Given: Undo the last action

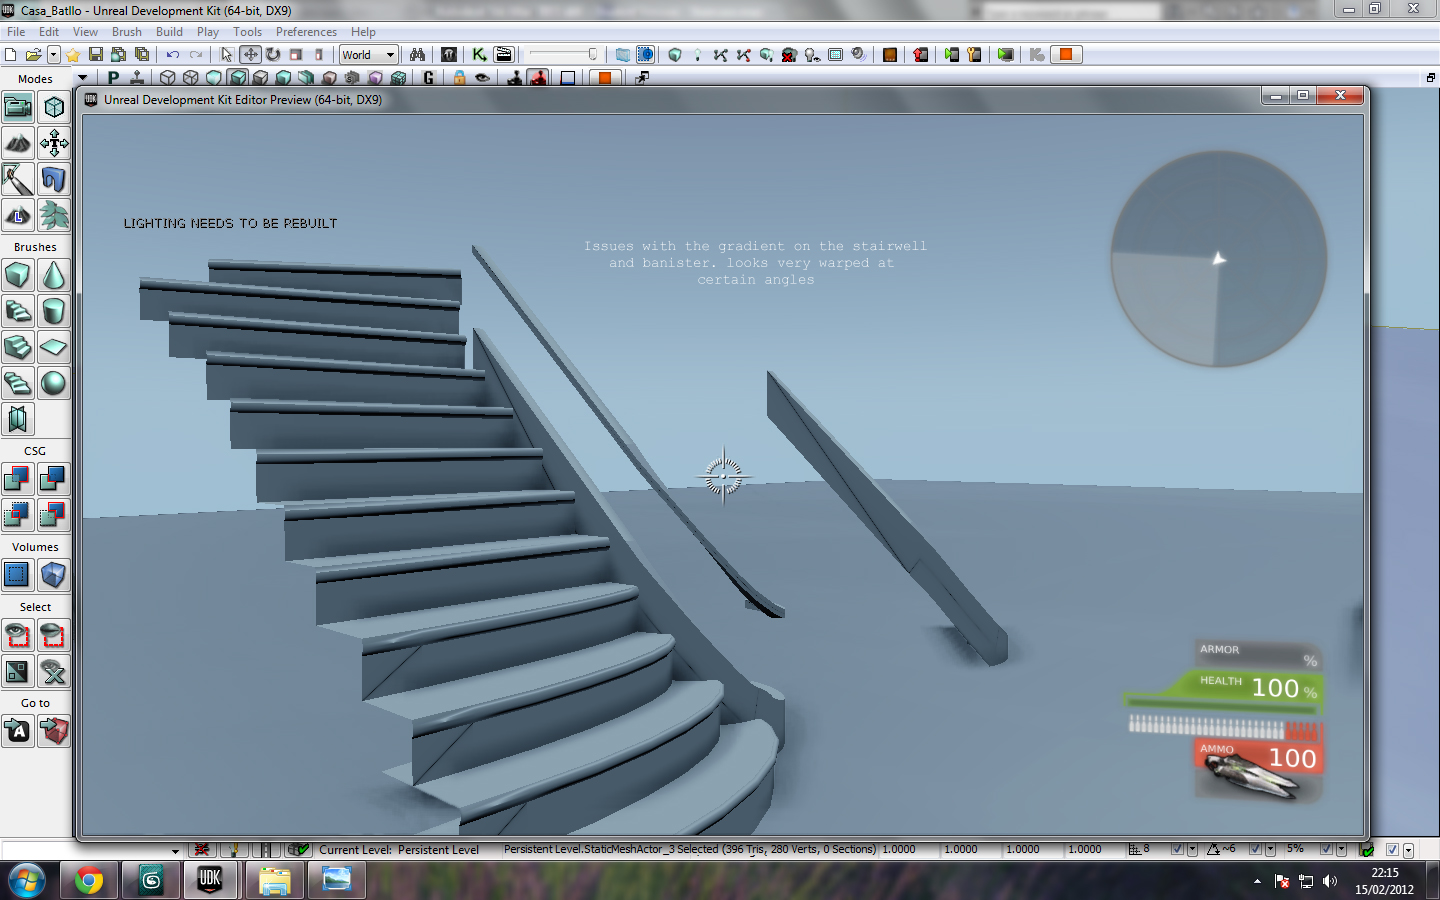Looking at the screenshot, I should coord(173,55).
